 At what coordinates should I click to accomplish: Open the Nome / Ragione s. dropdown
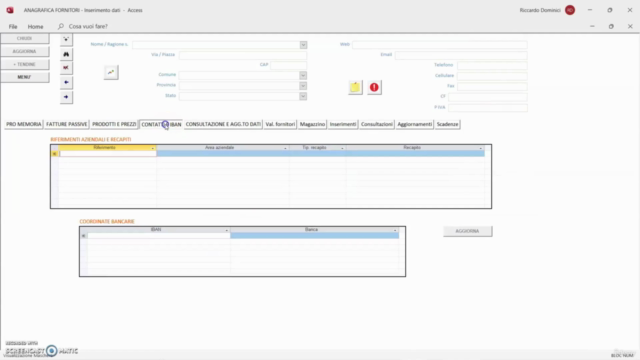pyautogui.click(x=303, y=45)
